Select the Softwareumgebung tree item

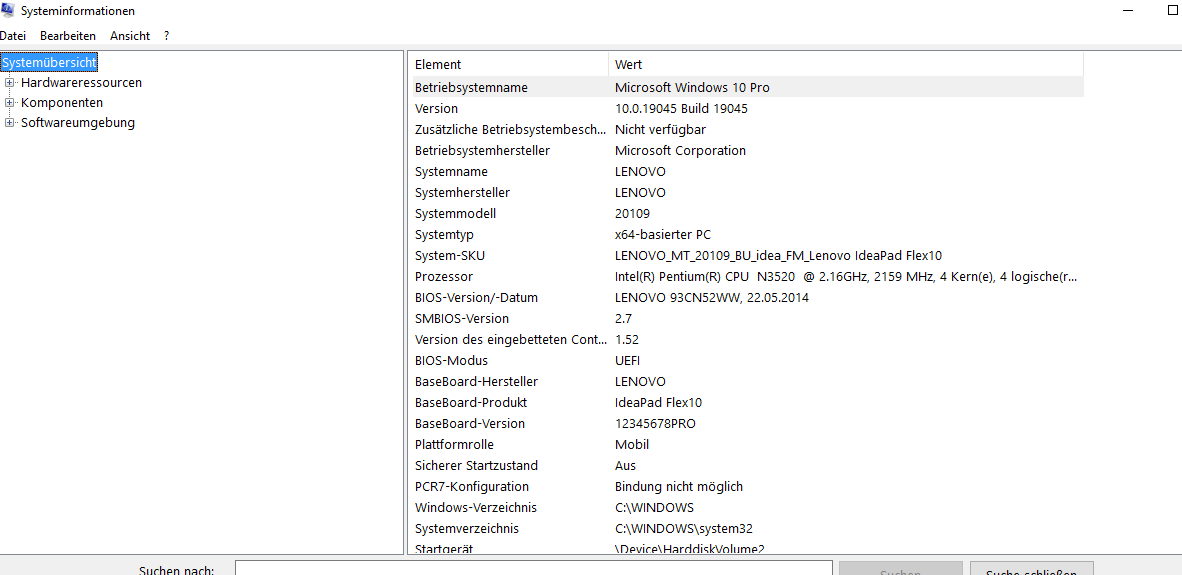(78, 123)
